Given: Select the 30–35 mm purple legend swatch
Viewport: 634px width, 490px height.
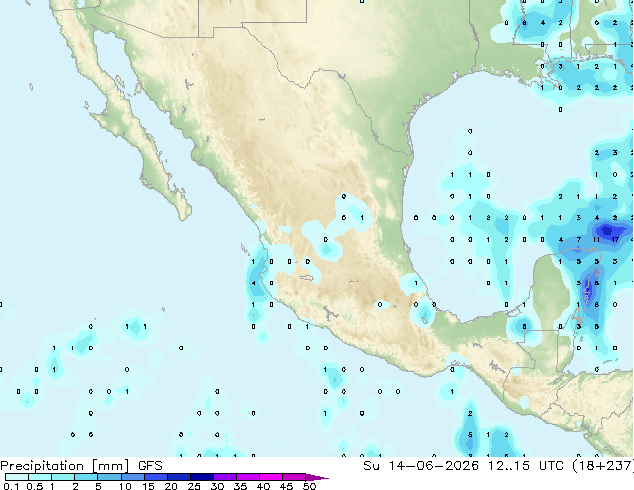Looking at the screenshot, I should (225, 477).
